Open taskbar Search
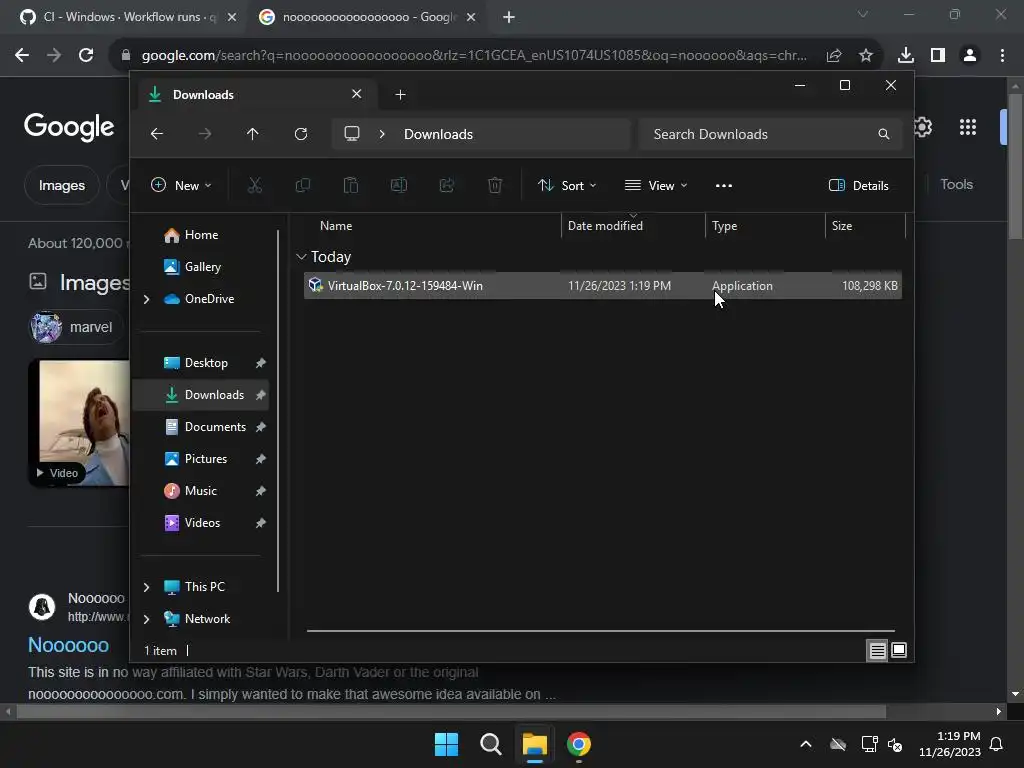Viewport: 1024px width, 768px height. coord(490,744)
